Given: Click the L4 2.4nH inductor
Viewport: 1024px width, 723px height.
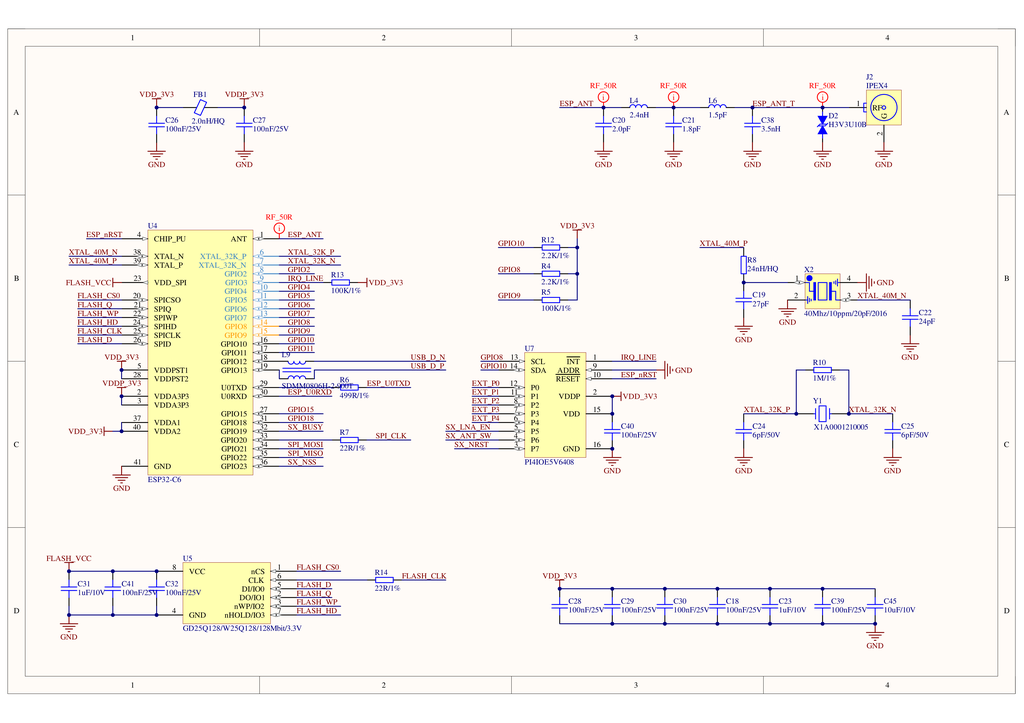Looking at the screenshot, I should click(x=639, y=106).
